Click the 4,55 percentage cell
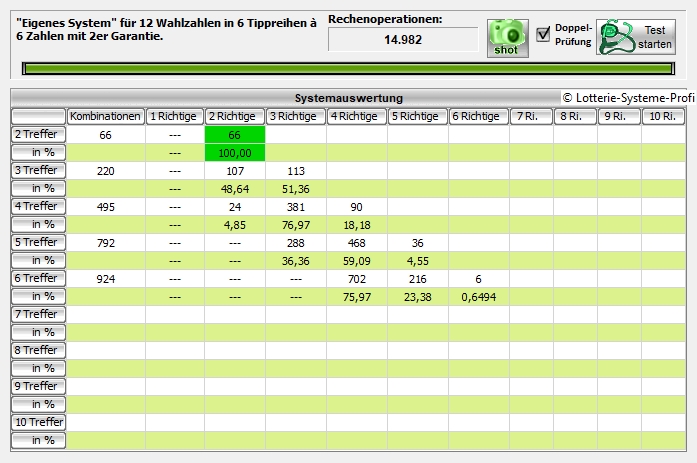 [417, 261]
